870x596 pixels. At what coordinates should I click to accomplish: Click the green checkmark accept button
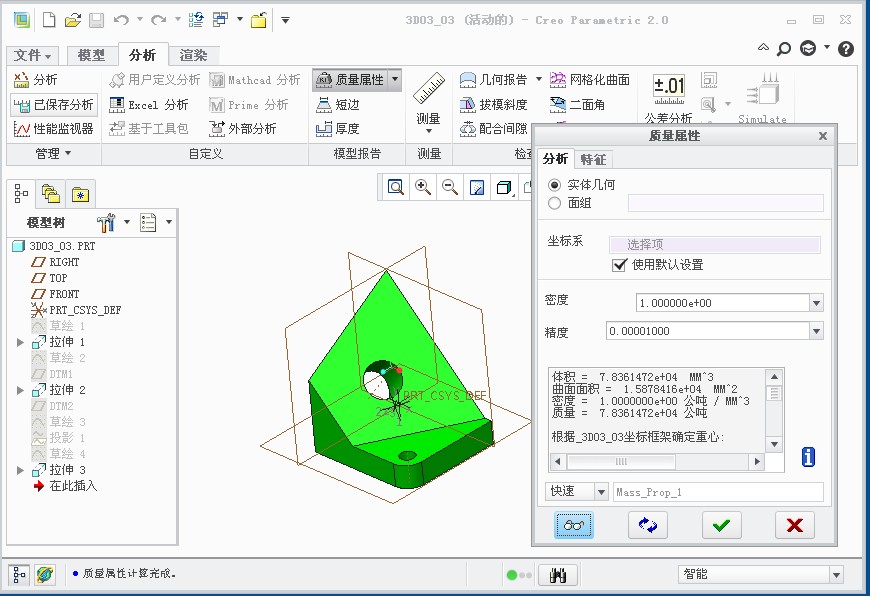point(721,525)
